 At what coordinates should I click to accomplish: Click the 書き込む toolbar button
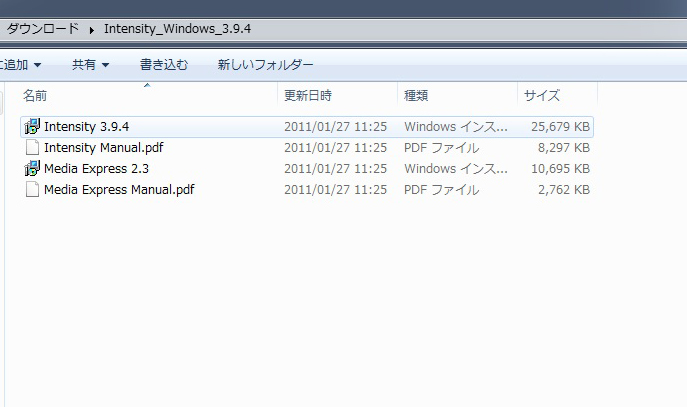pyautogui.click(x=164, y=65)
